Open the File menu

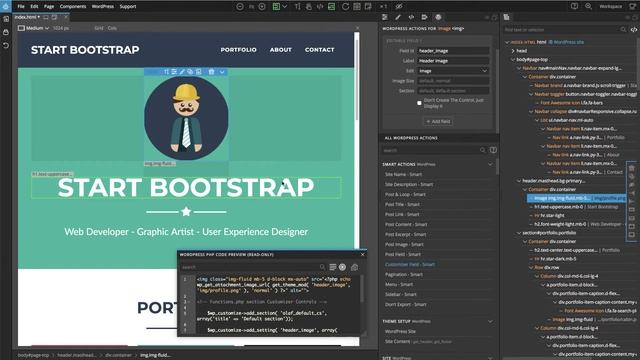21,7
